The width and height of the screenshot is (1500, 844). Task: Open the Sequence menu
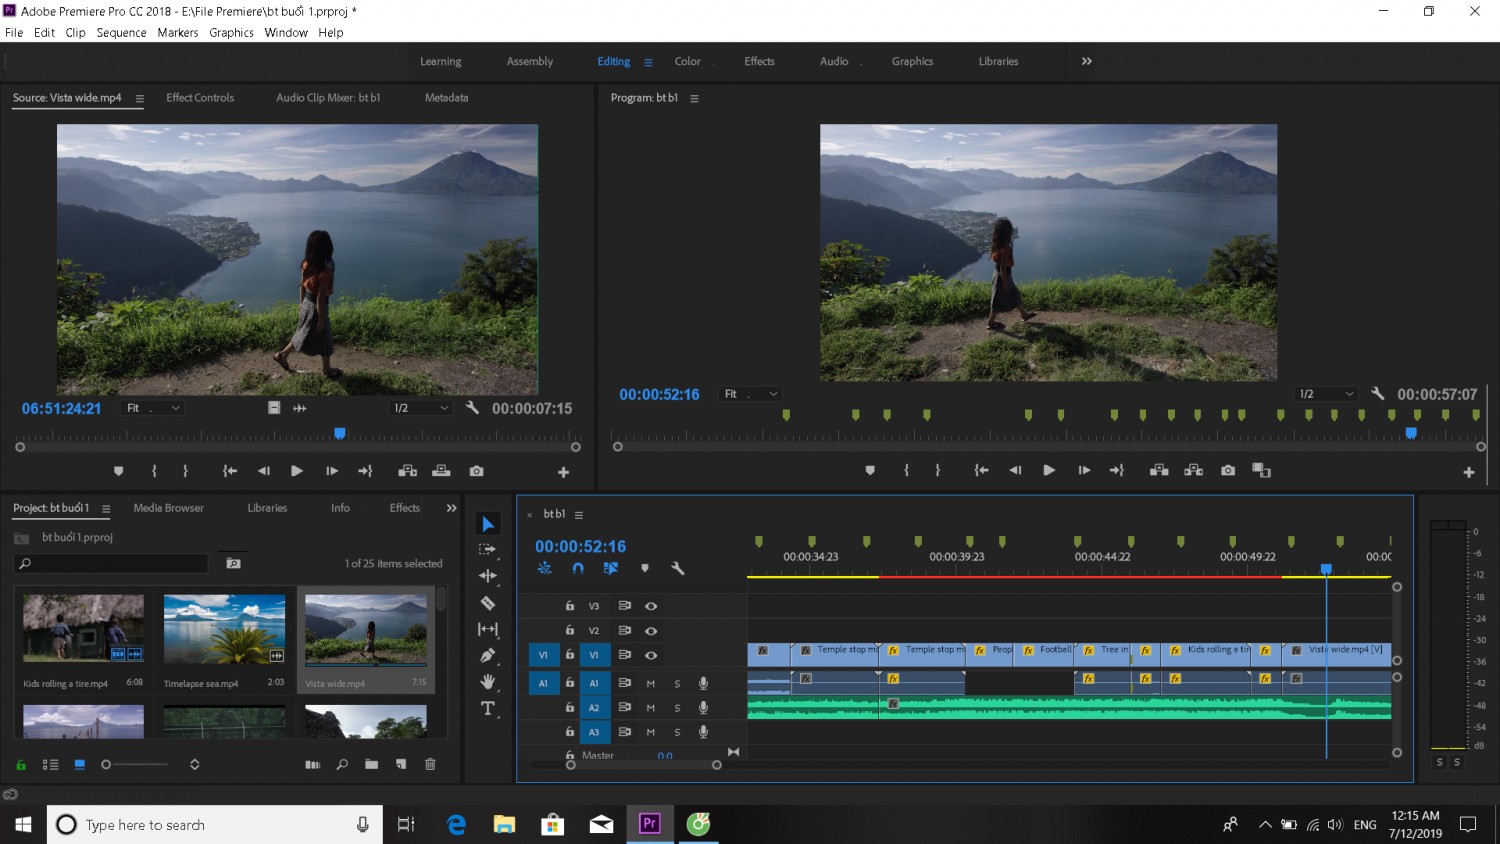[x=121, y=32]
